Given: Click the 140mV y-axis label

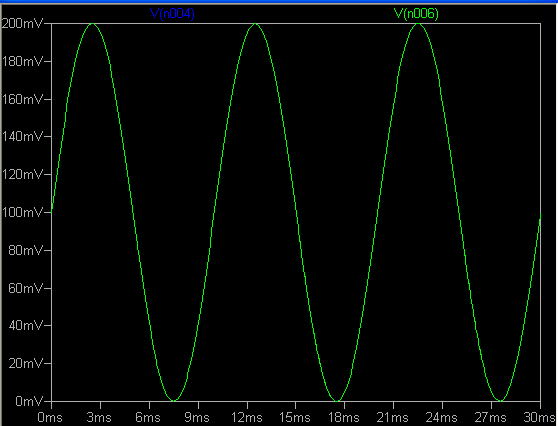Looking at the screenshot, I should (x=22, y=136).
